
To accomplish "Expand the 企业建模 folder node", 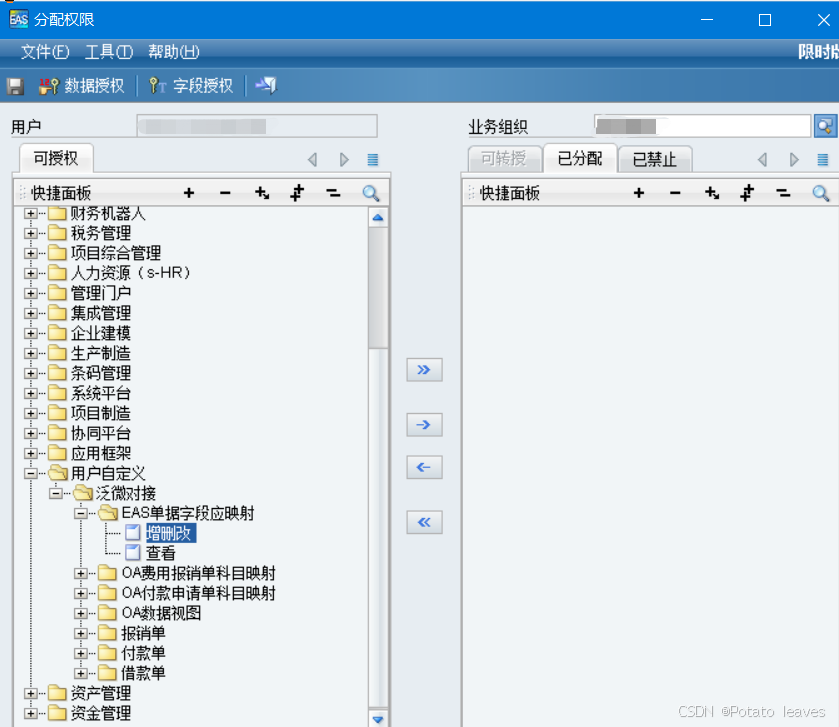I will click(x=30, y=333).
